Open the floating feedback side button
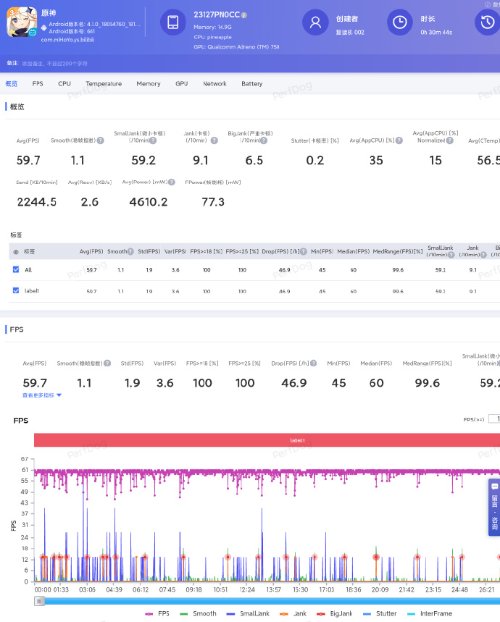This screenshot has height=622, width=500. coord(494,507)
